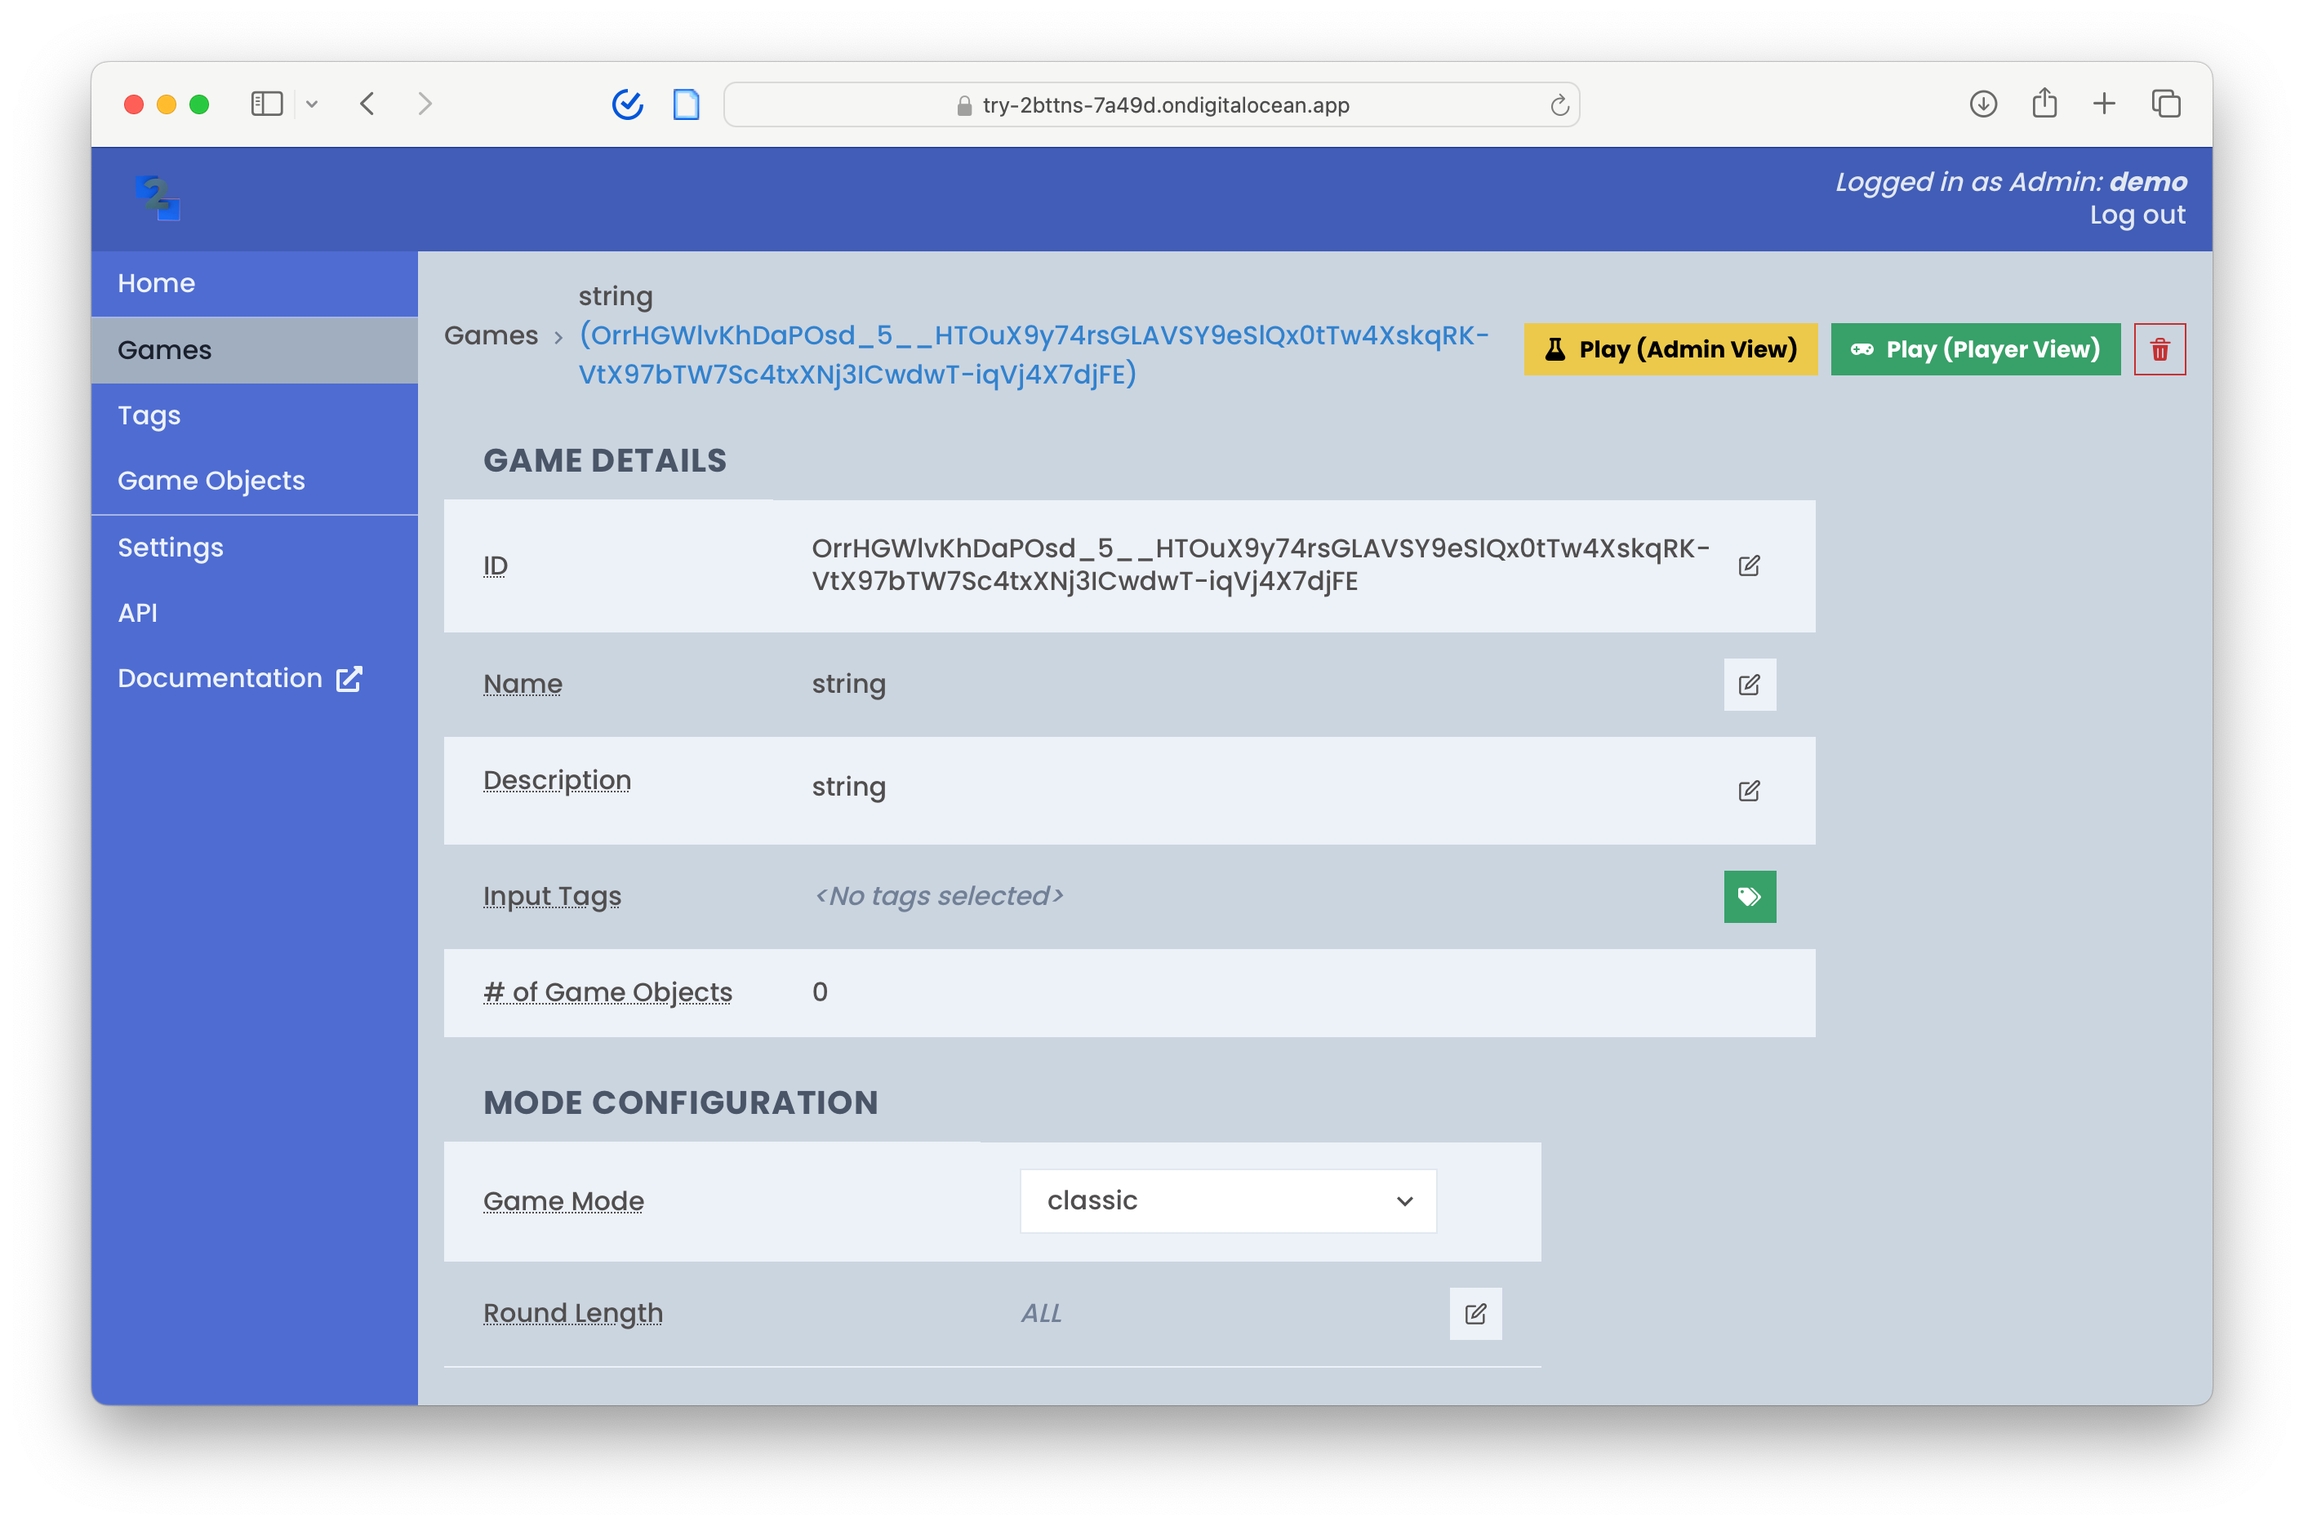Click the Safari share icon

[2043, 104]
